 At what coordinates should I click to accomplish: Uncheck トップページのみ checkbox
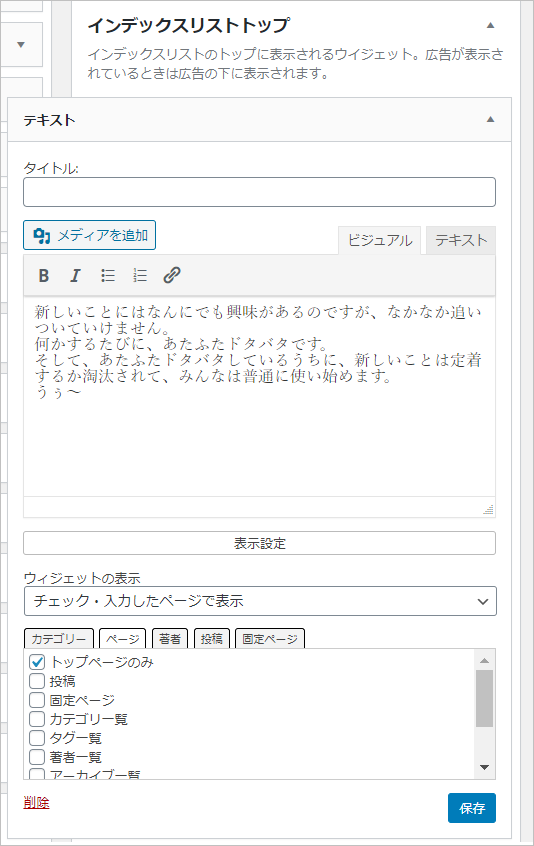click(x=37, y=662)
